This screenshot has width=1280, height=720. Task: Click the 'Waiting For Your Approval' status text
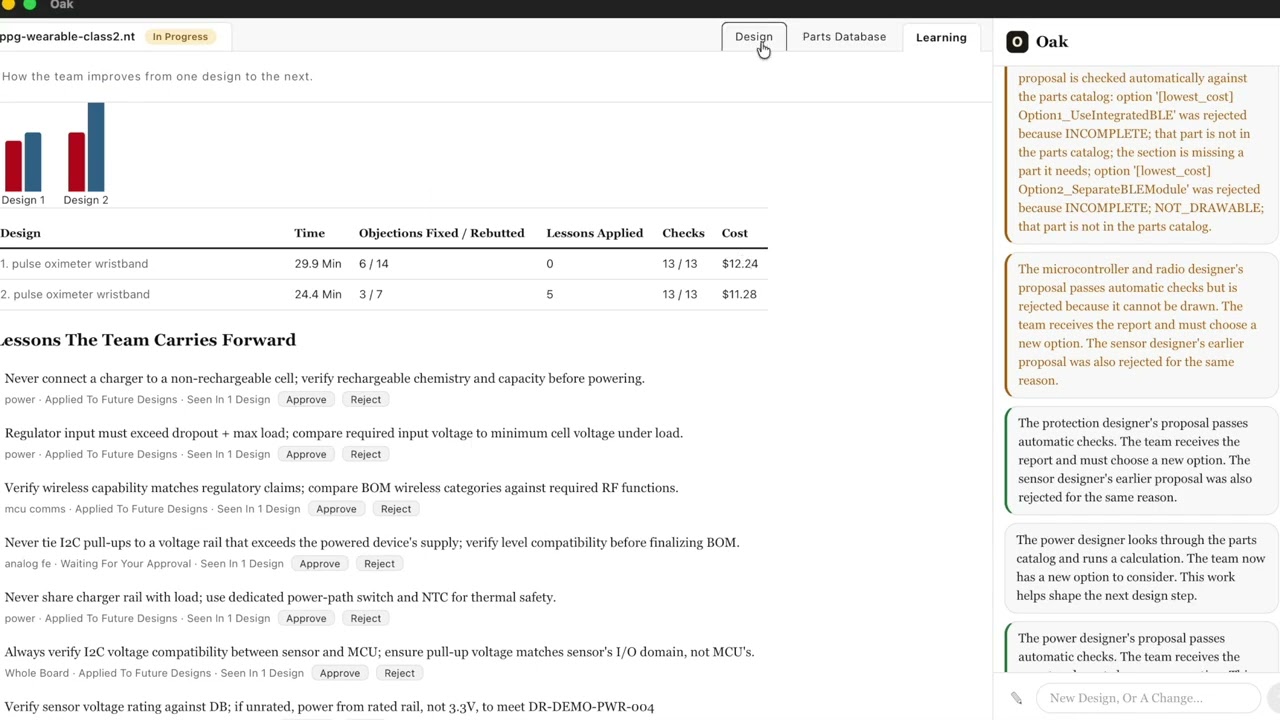tap(125, 564)
